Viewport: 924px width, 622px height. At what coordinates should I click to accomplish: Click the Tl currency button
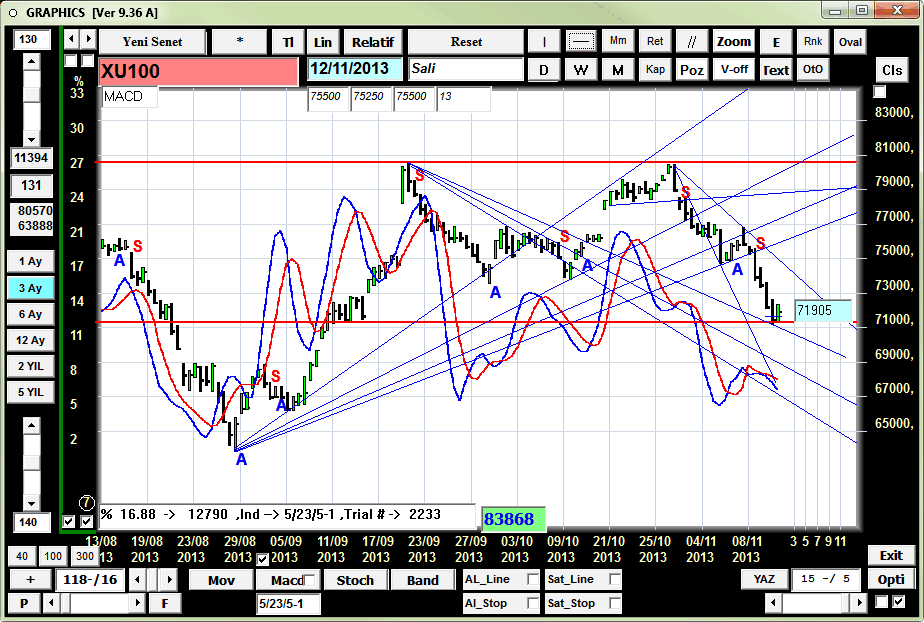(288, 42)
